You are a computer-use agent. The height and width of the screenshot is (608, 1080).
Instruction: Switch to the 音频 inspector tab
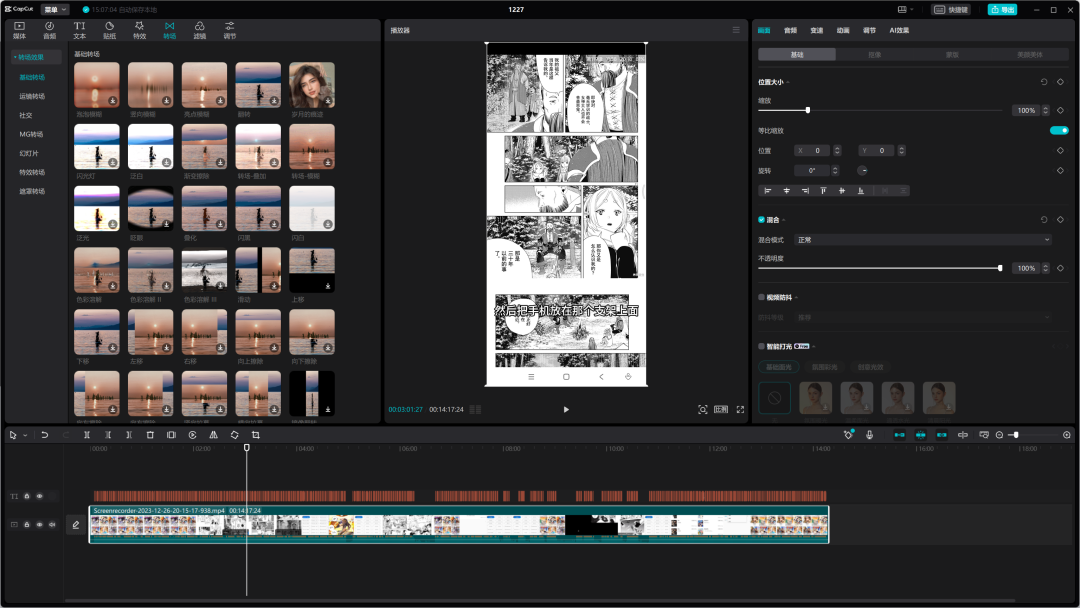click(x=790, y=30)
